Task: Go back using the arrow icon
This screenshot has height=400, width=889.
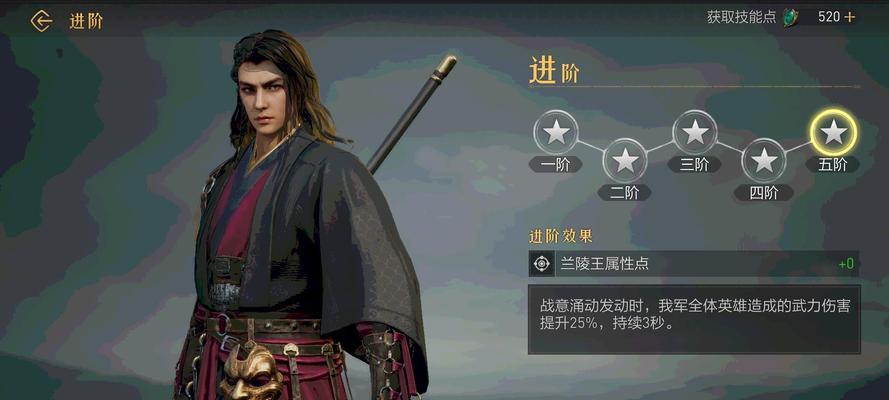Action: pos(41,21)
